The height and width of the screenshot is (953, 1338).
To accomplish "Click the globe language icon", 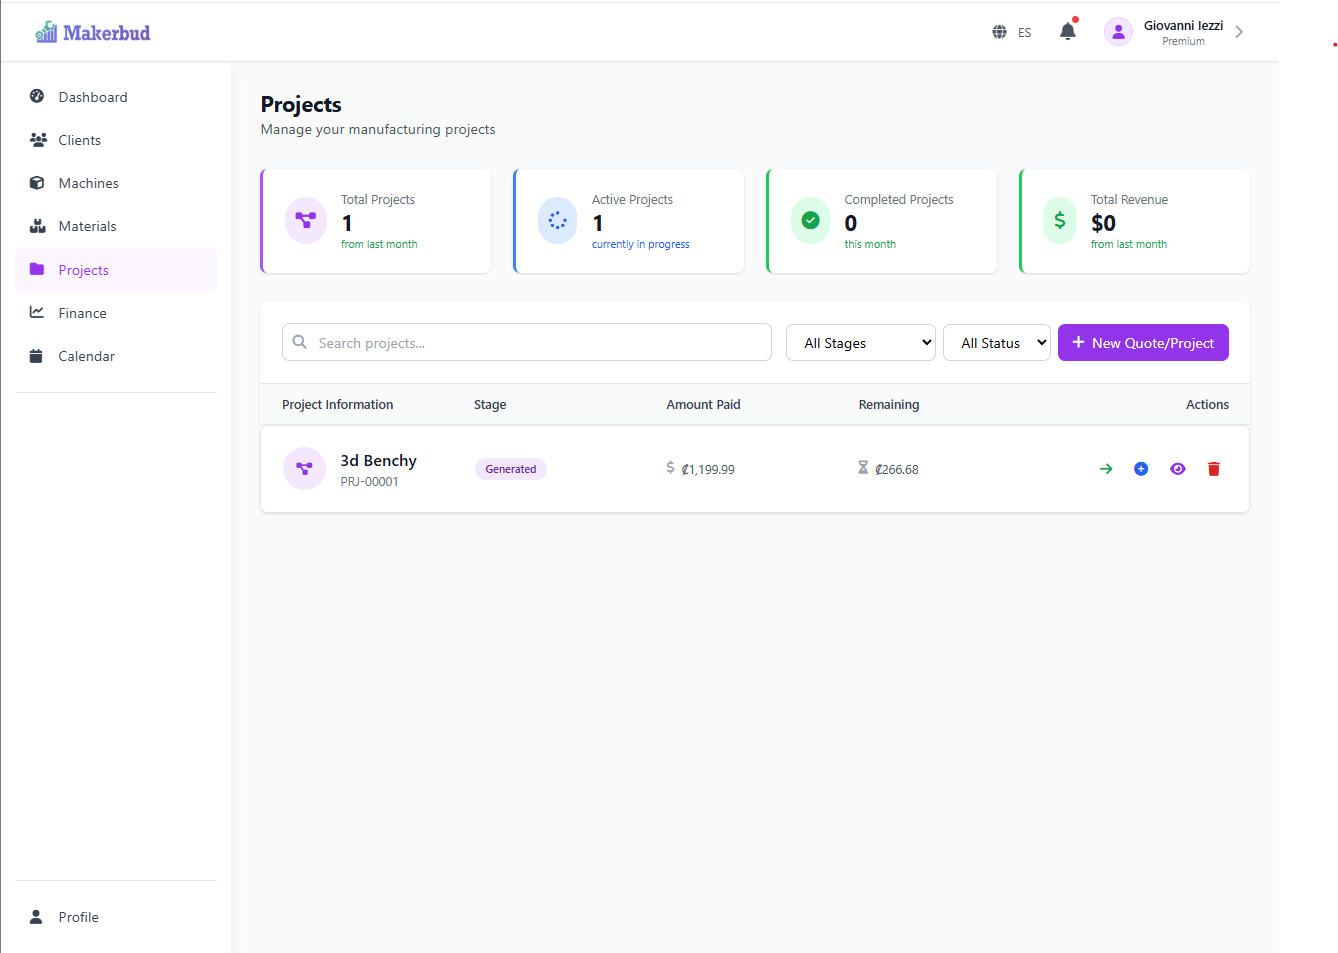I will coord(999,32).
